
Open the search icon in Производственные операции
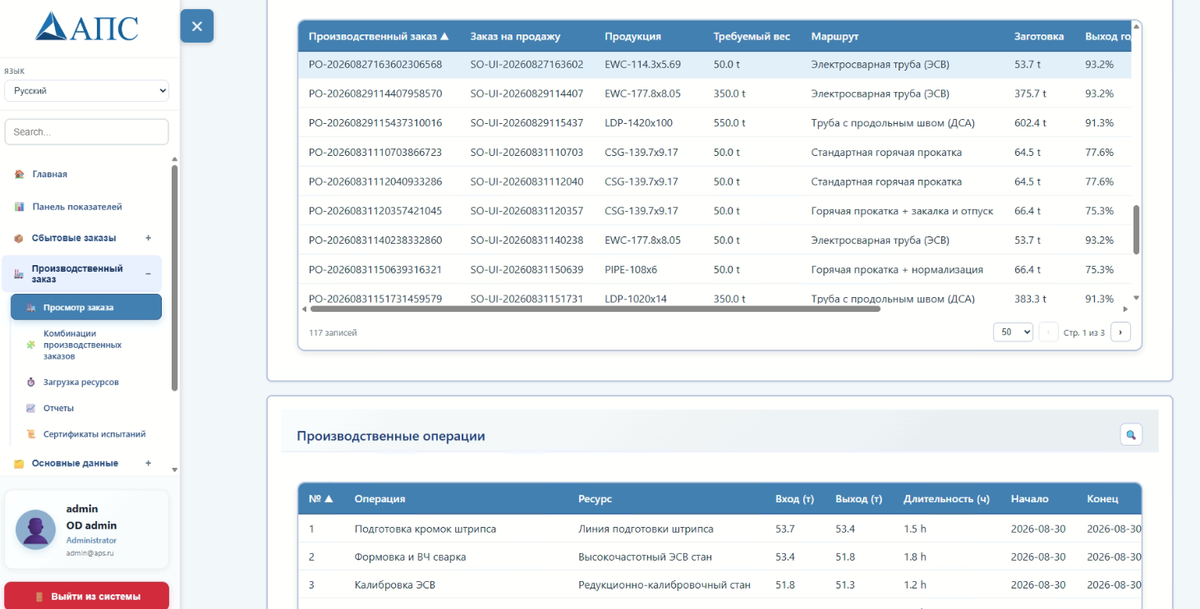pyautogui.click(x=1131, y=435)
